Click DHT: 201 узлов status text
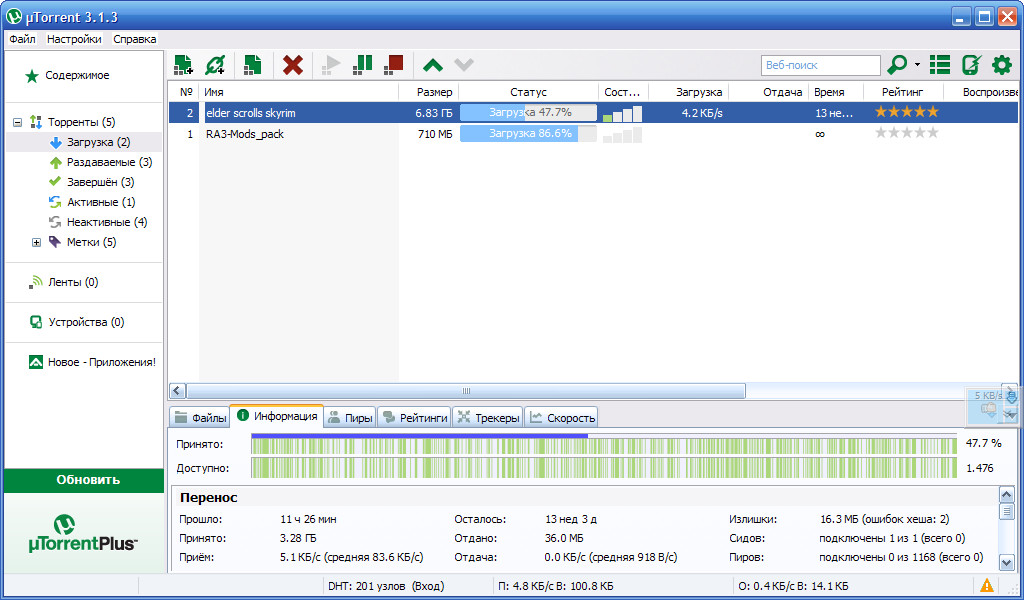The width and height of the screenshot is (1024, 600). click(385, 586)
